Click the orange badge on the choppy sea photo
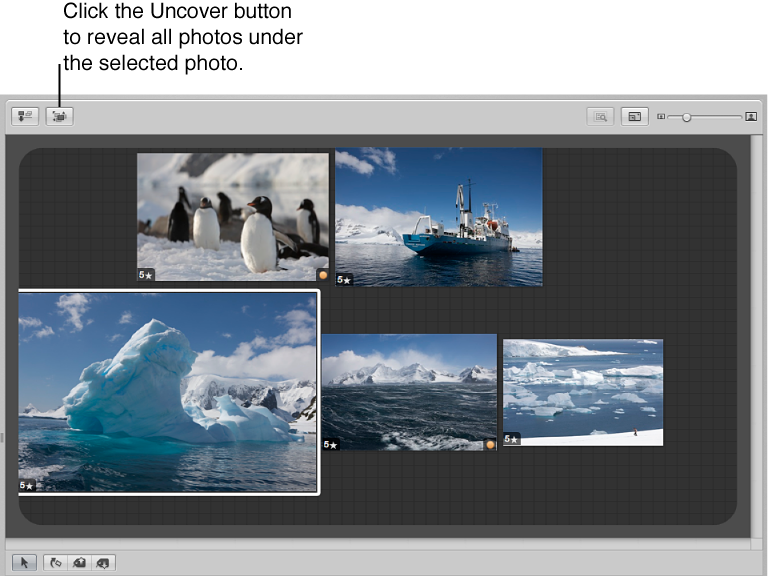 point(490,444)
